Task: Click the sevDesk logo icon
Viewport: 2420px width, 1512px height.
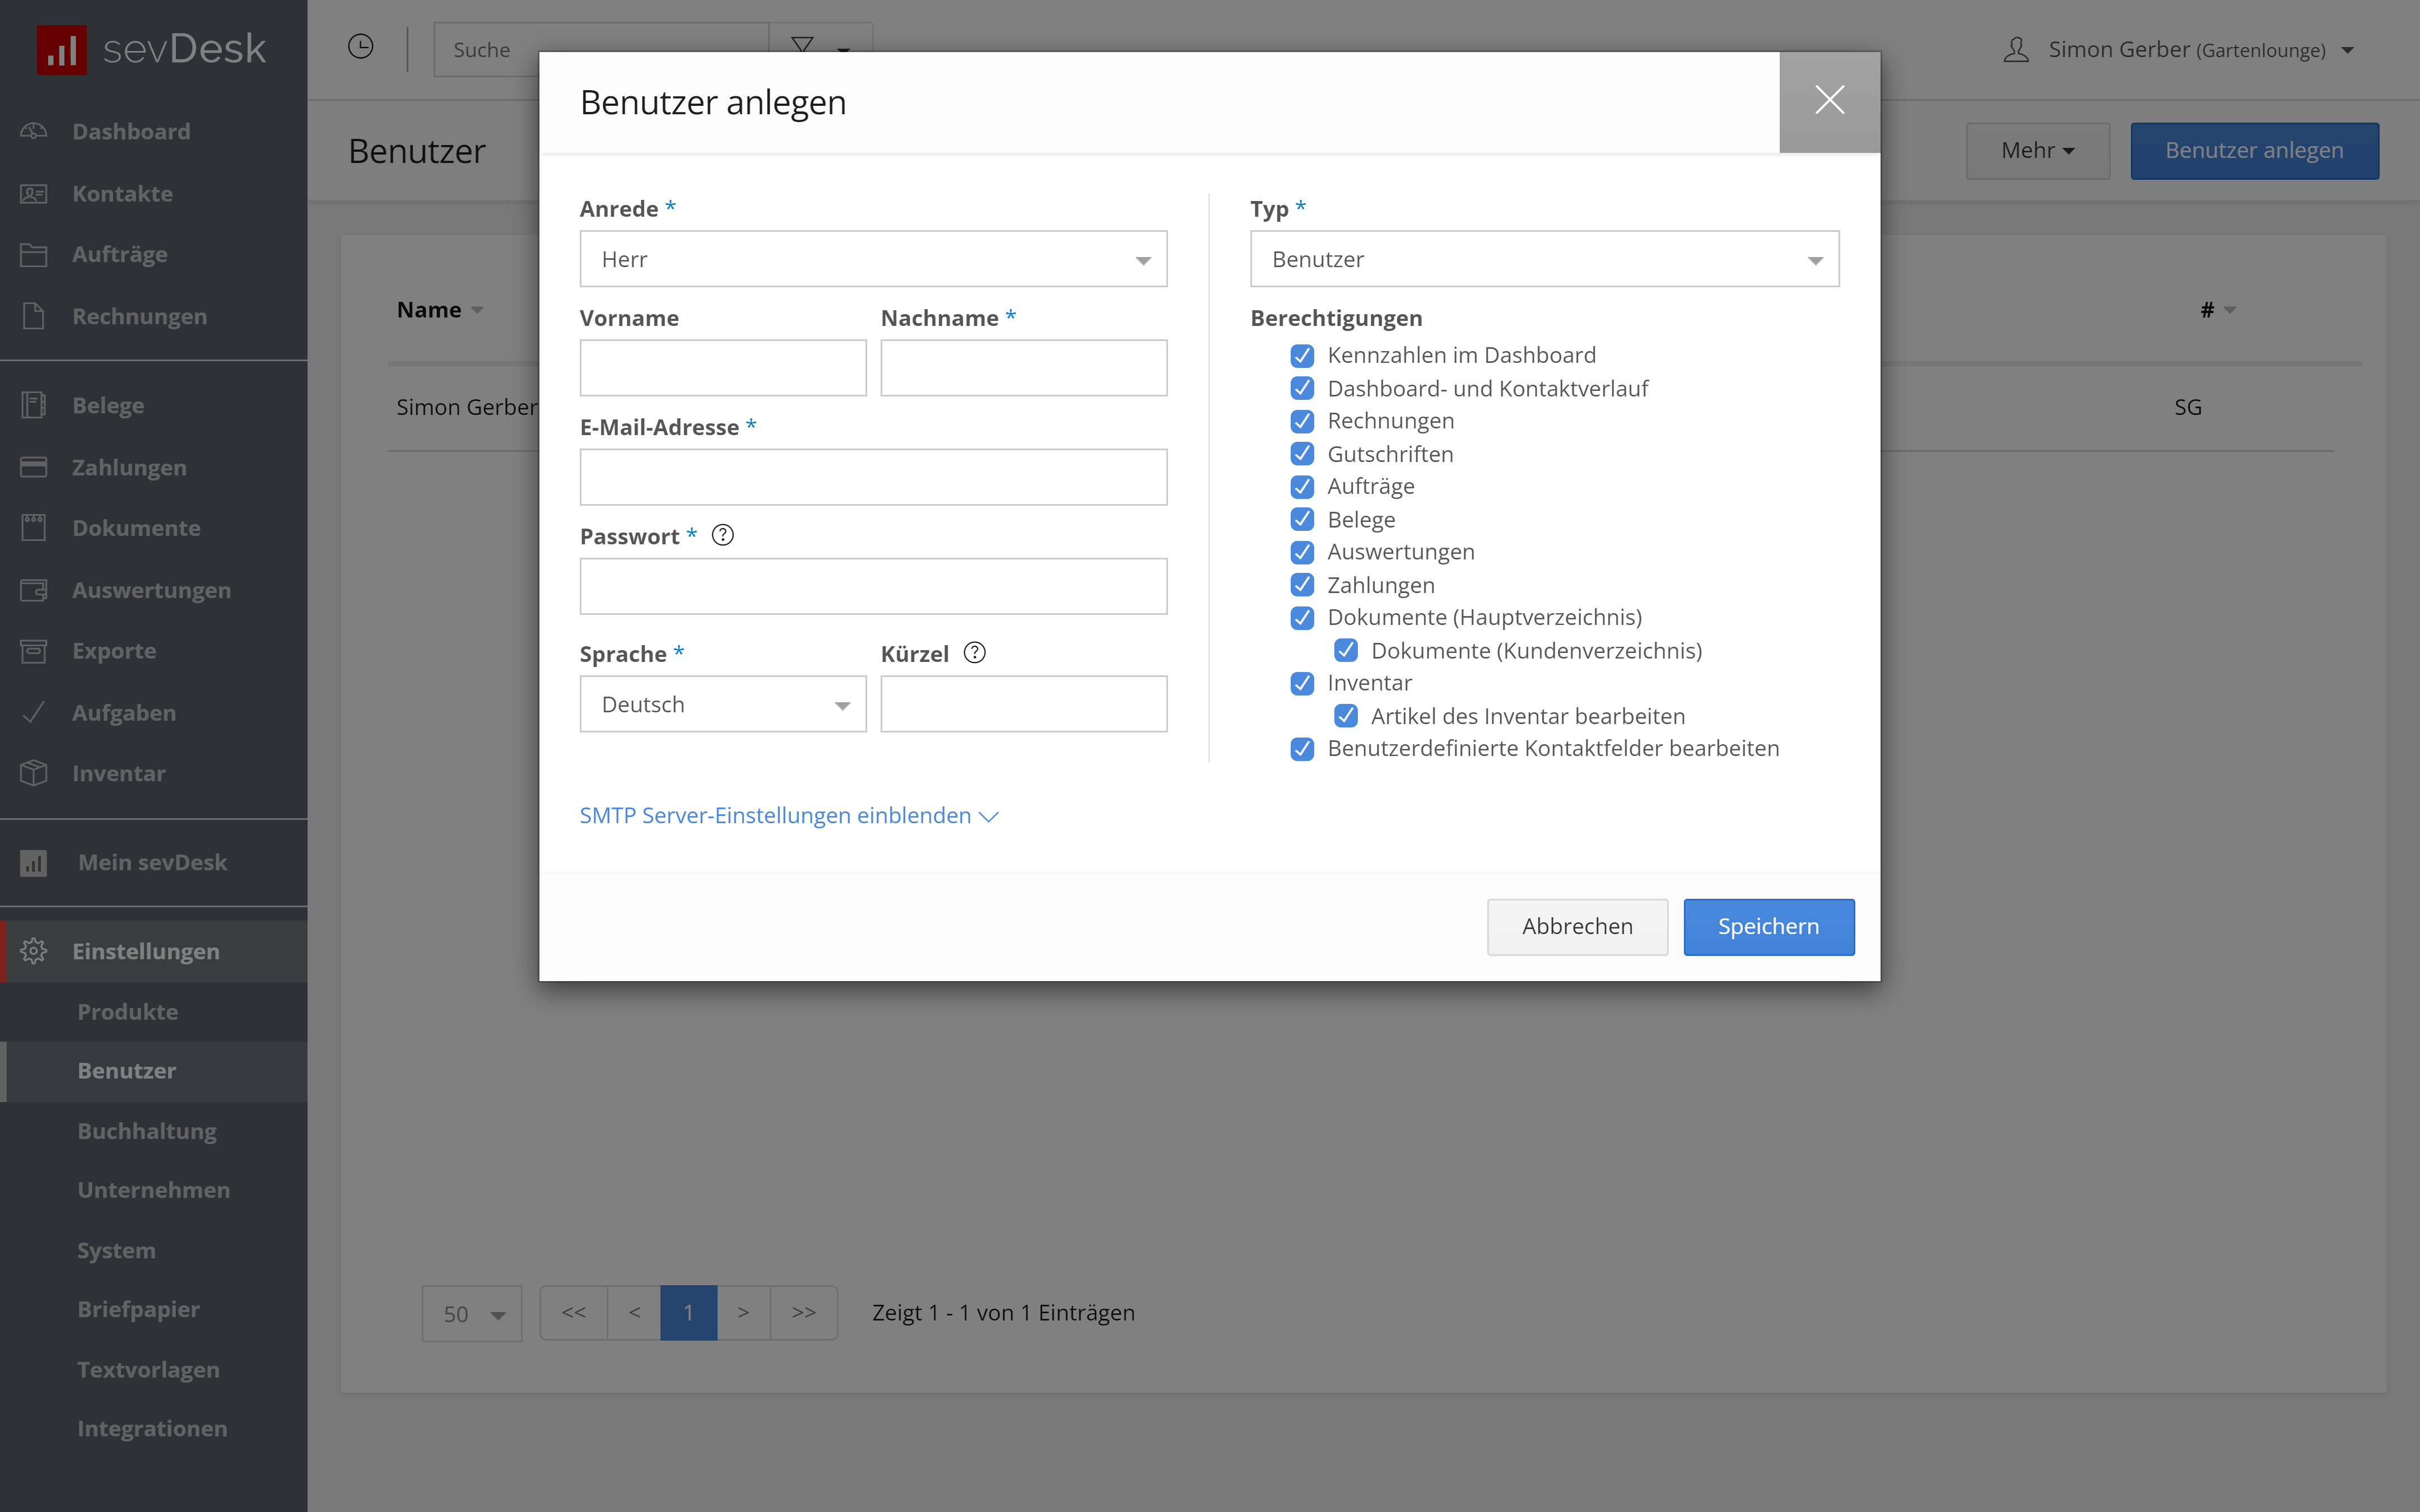Action: tap(61, 49)
